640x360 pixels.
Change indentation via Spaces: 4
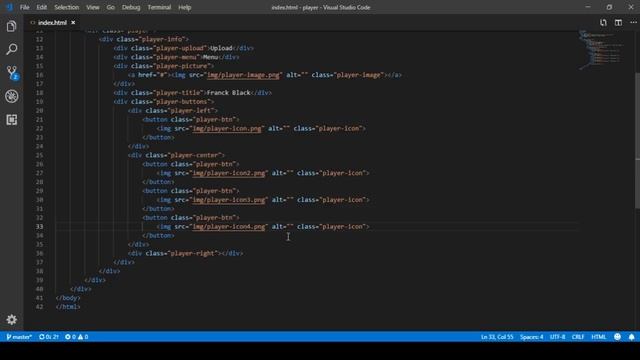point(531,337)
